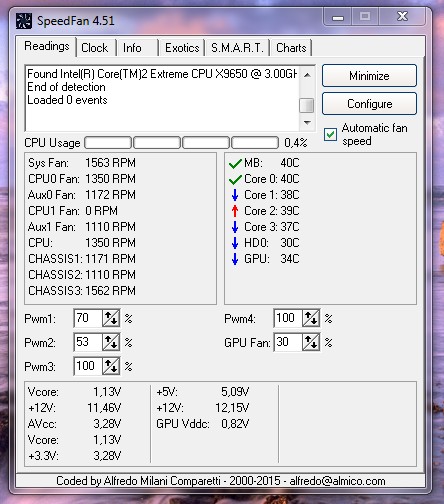444x504 pixels.
Task: Click the CPU0 Fan 1350 RPM reading
Action: click(82, 179)
